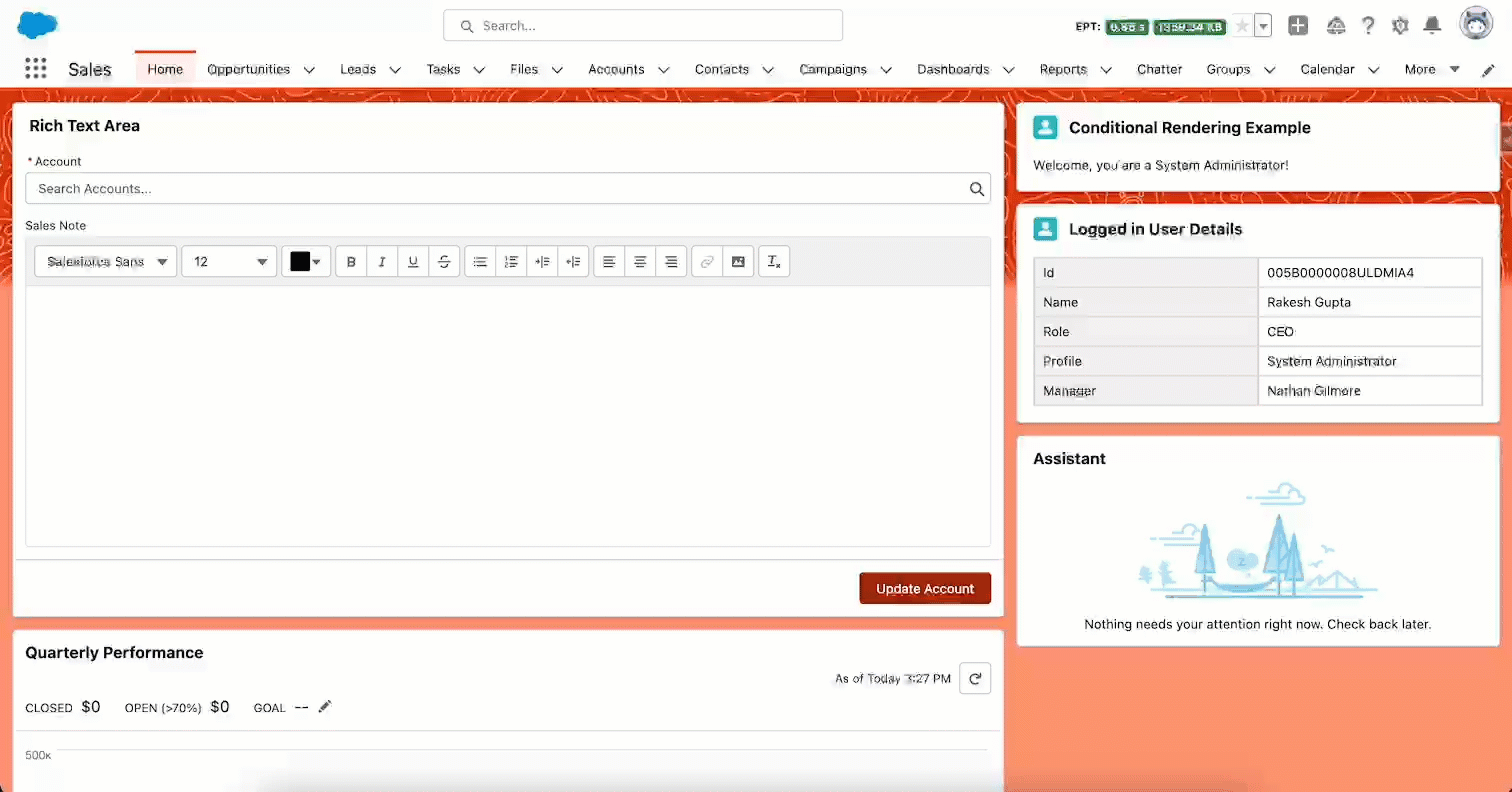The width and height of the screenshot is (1512, 792).
Task: Apply strikethrough formatting to the note text
Action: (444, 261)
